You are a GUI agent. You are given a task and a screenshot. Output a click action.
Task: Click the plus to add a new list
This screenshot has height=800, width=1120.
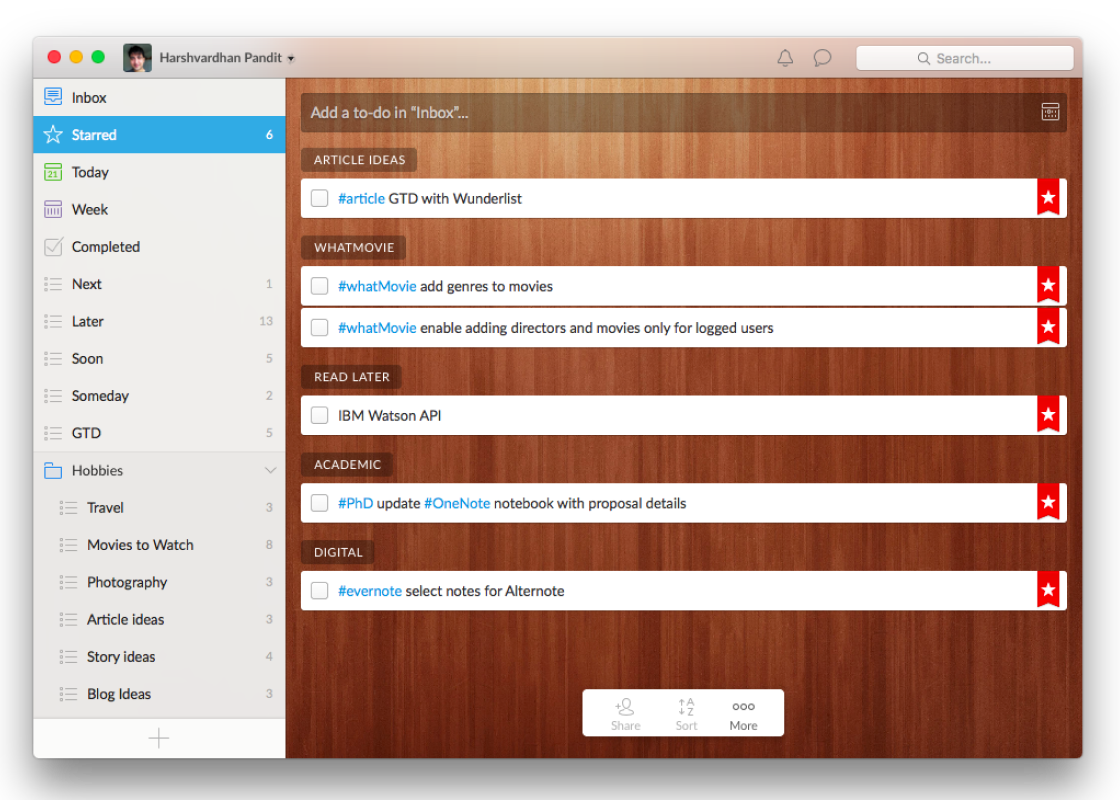point(159,738)
